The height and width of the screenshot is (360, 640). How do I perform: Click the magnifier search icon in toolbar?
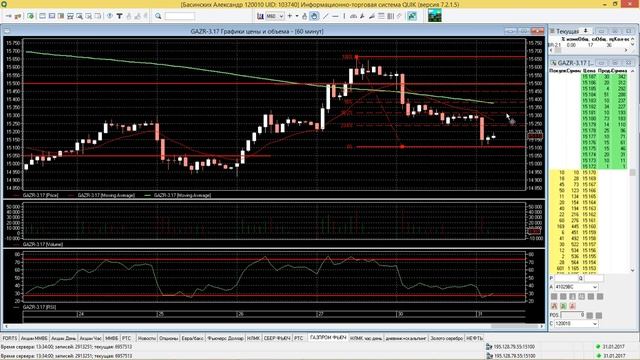(158, 16)
